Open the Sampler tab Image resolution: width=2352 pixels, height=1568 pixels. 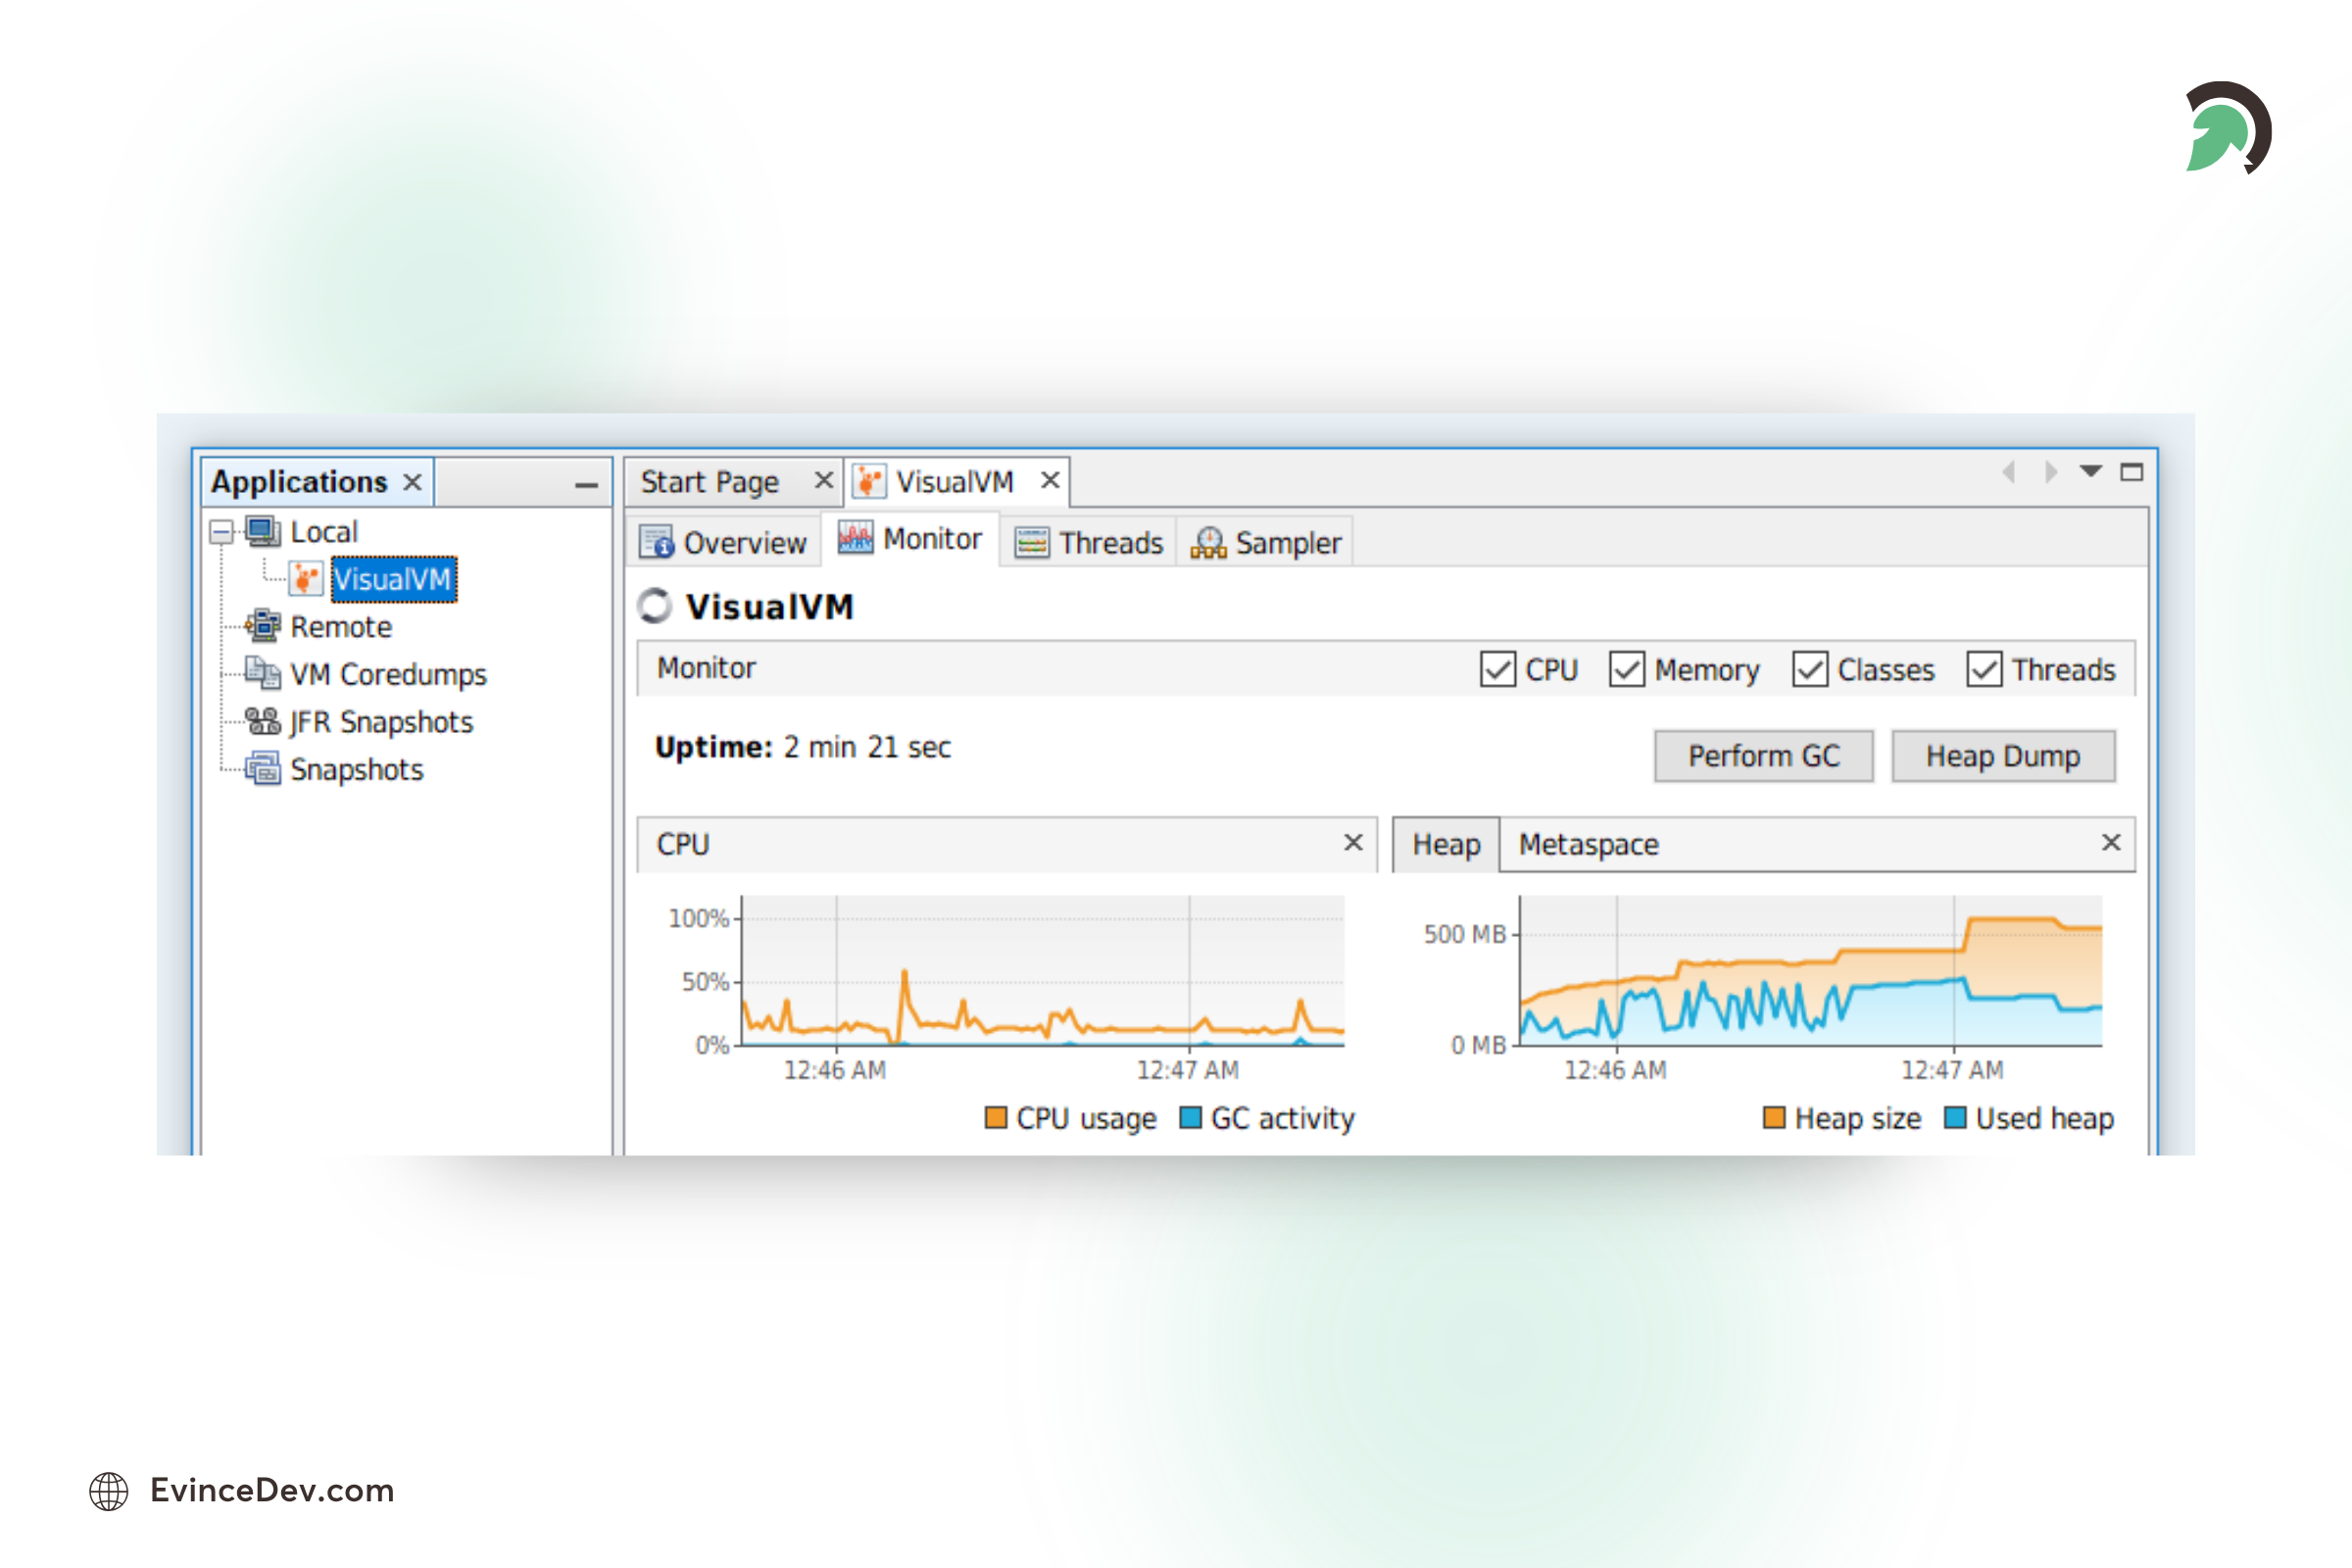tap(1266, 542)
